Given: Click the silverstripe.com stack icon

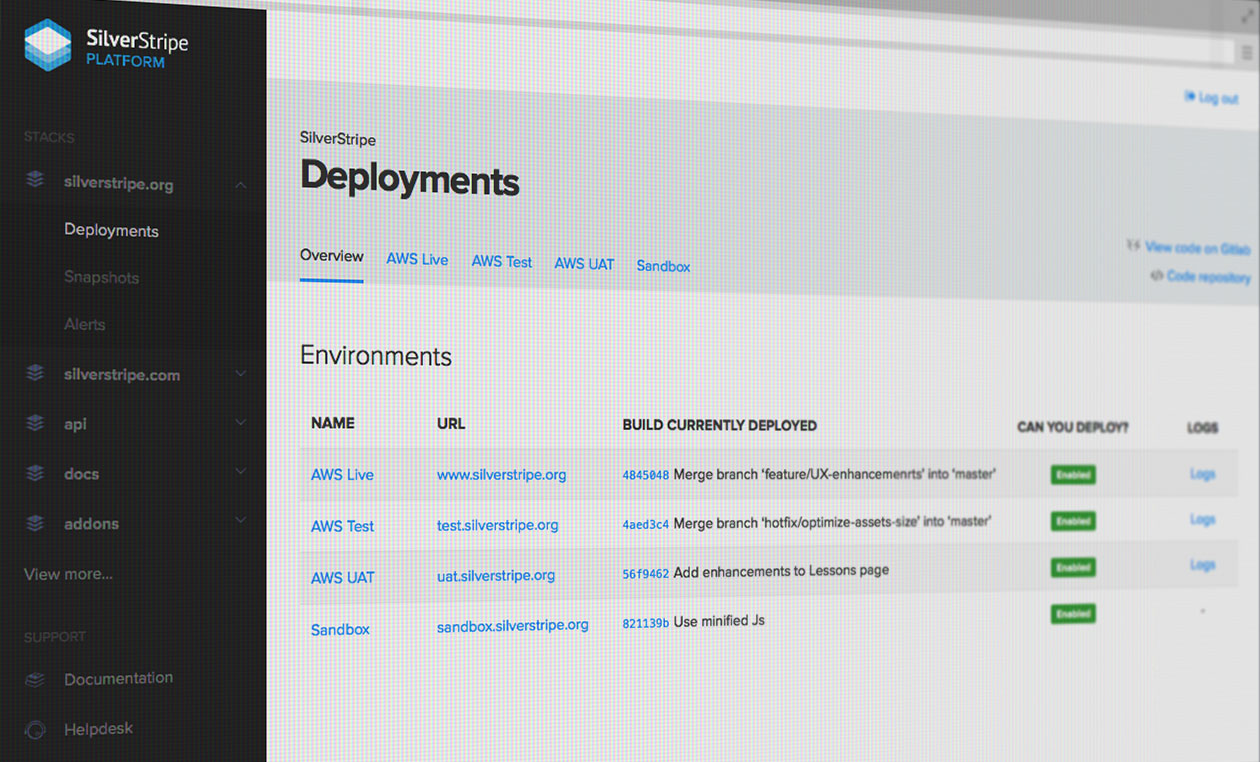Looking at the screenshot, I should (x=36, y=374).
